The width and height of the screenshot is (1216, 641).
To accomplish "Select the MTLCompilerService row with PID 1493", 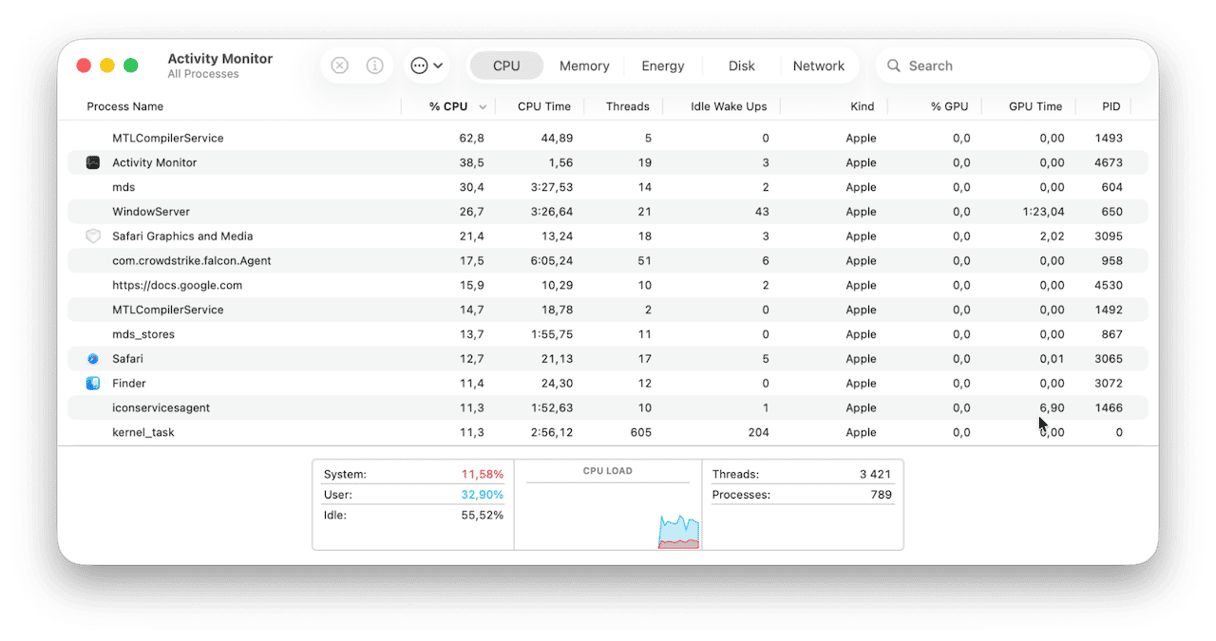I will click(608, 139).
